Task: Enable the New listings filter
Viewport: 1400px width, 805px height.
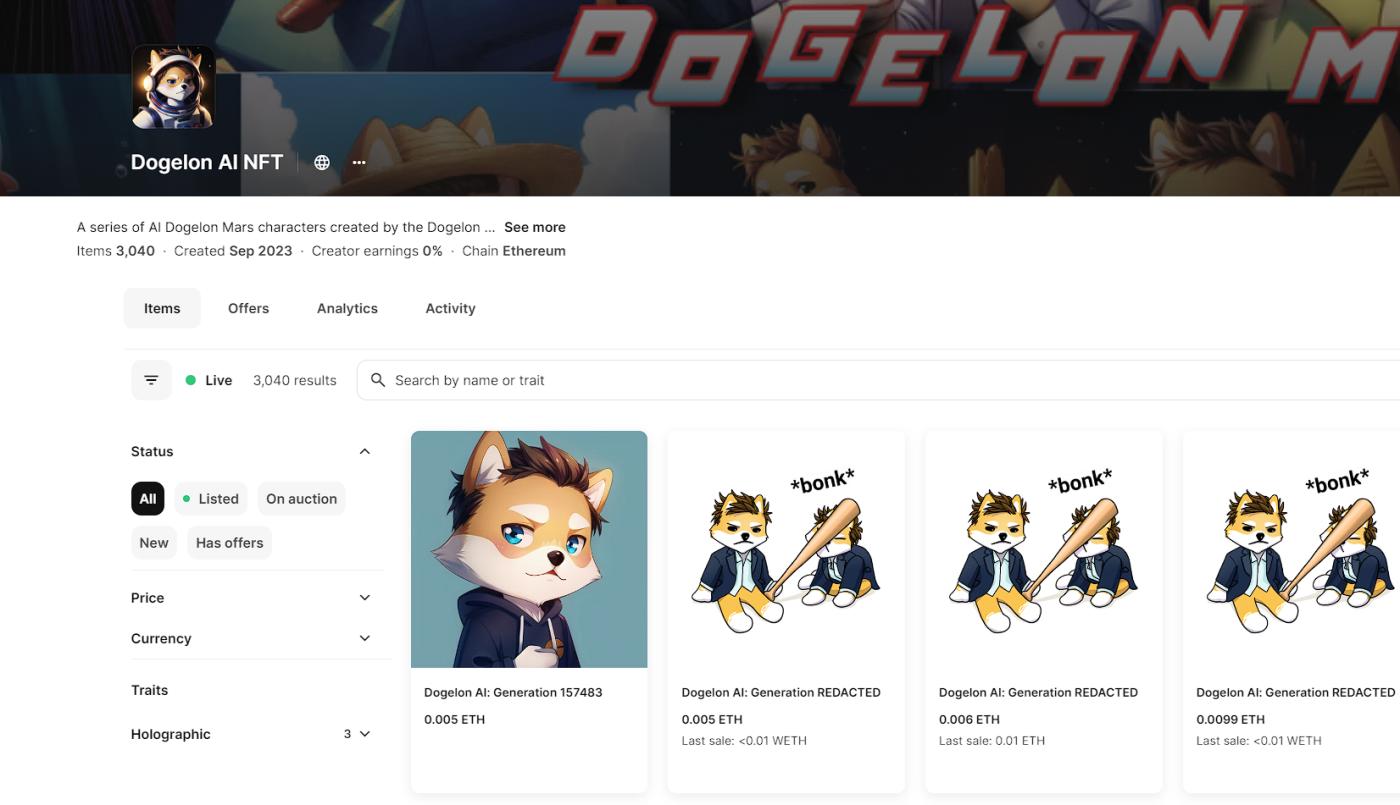Action: click(x=153, y=542)
